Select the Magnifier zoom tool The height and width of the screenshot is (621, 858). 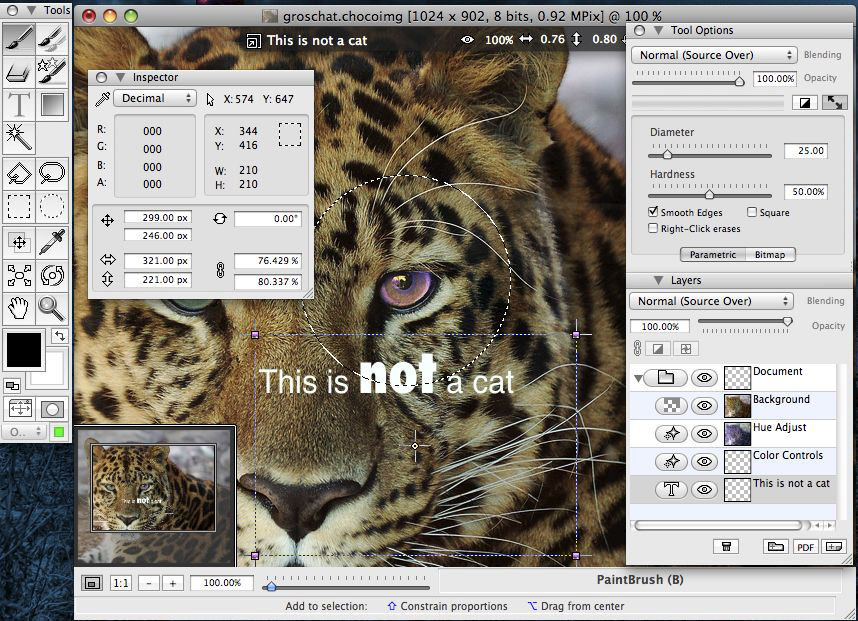pos(52,308)
